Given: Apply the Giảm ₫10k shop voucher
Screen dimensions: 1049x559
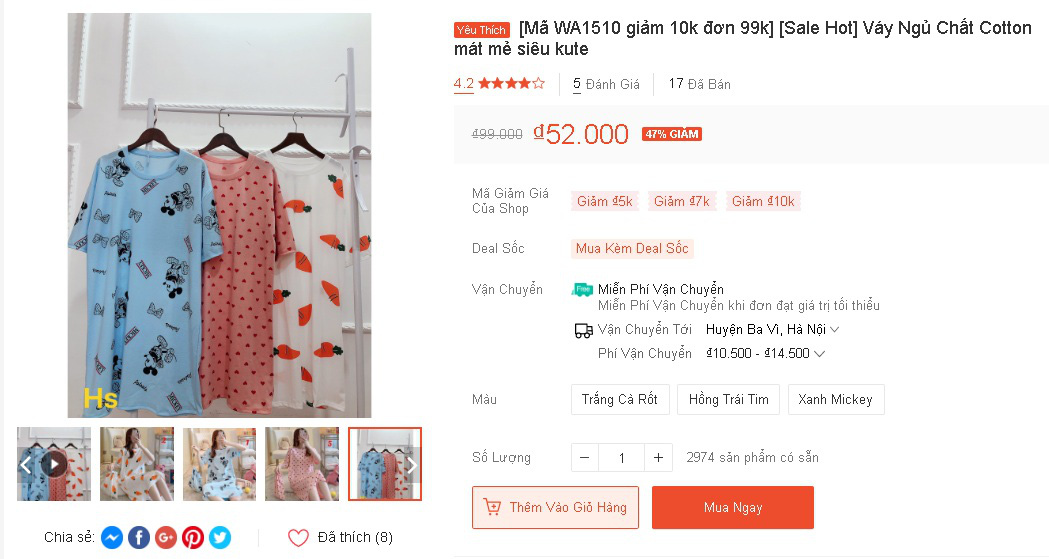Looking at the screenshot, I should point(763,202).
